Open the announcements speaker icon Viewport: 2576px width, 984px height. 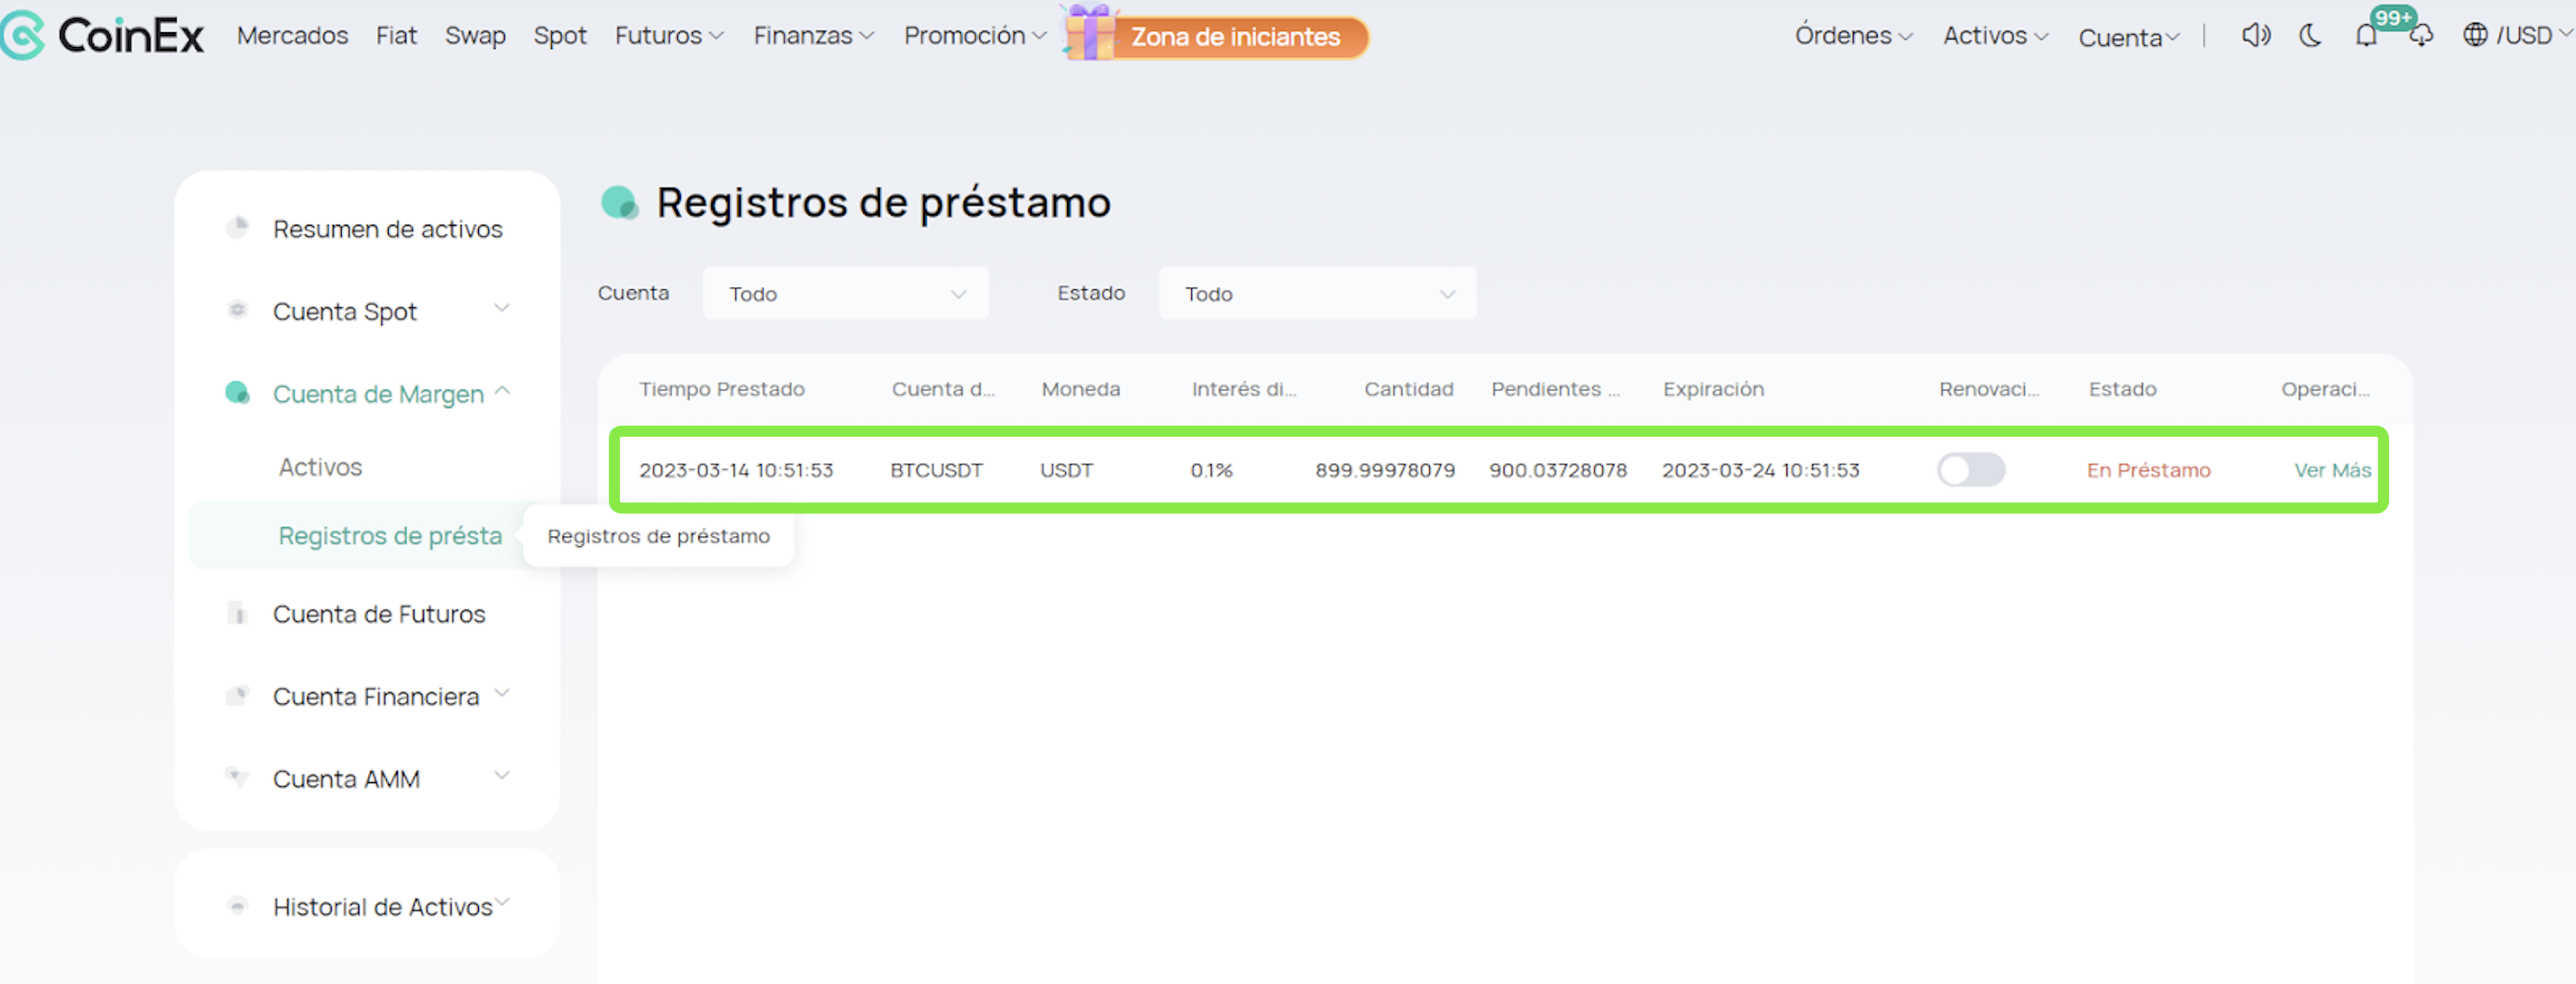[2255, 36]
